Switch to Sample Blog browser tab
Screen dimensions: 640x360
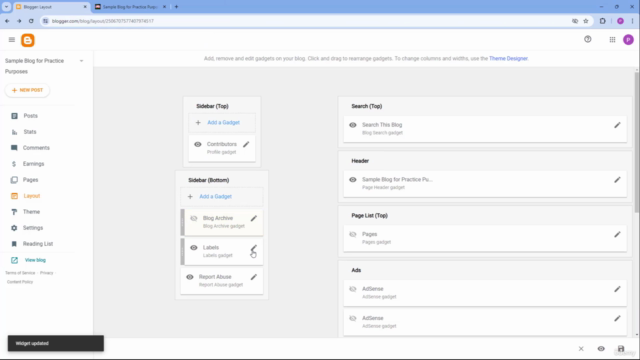coord(130,7)
